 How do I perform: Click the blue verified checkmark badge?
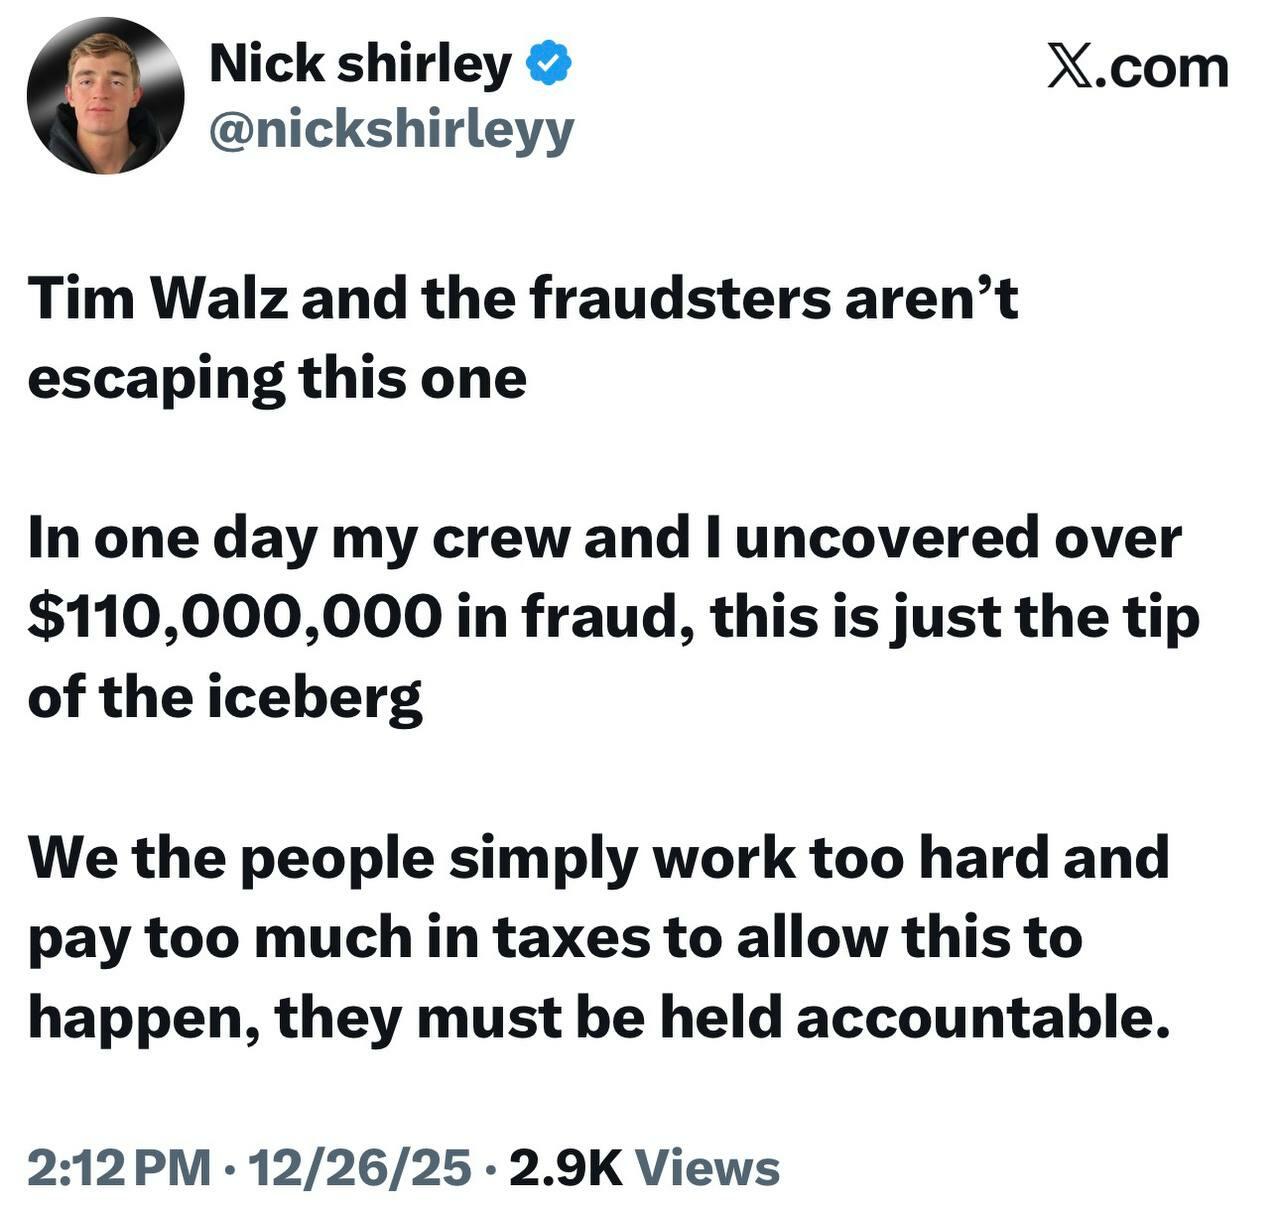(x=549, y=64)
